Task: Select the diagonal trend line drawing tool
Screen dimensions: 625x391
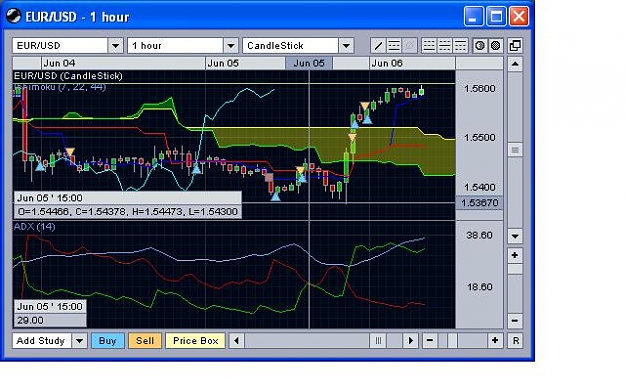Action: coord(378,46)
